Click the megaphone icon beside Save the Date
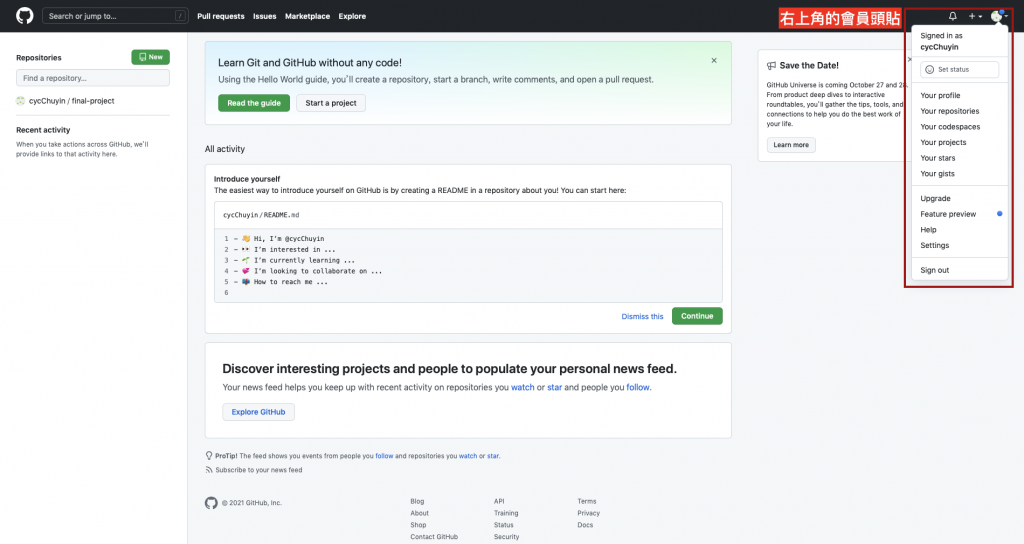This screenshot has height=544, width=1024. click(x=771, y=65)
